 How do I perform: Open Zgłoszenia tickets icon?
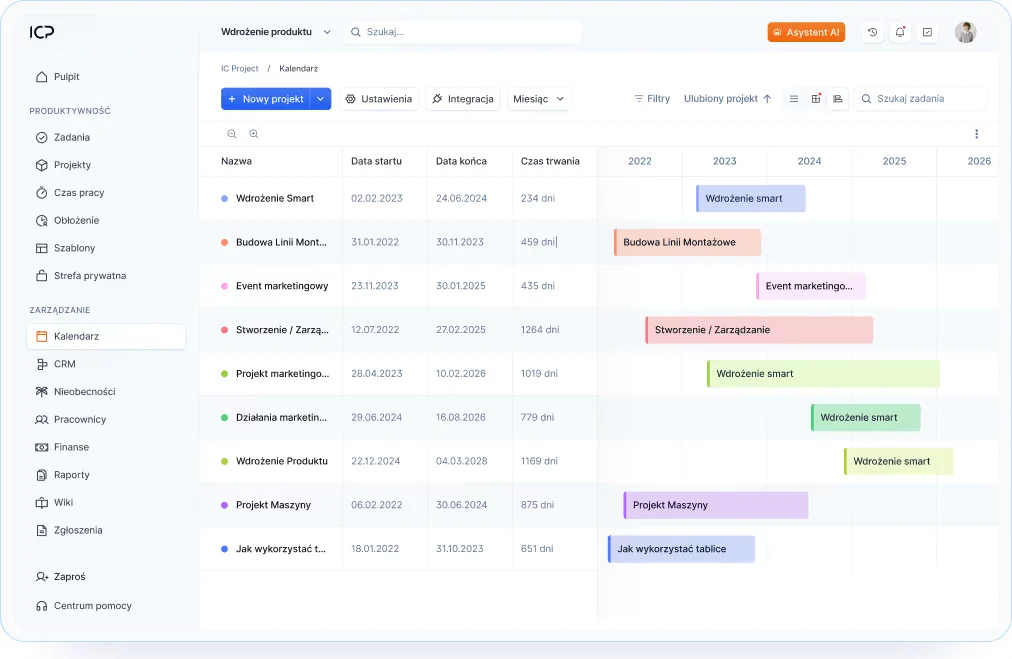pos(42,531)
